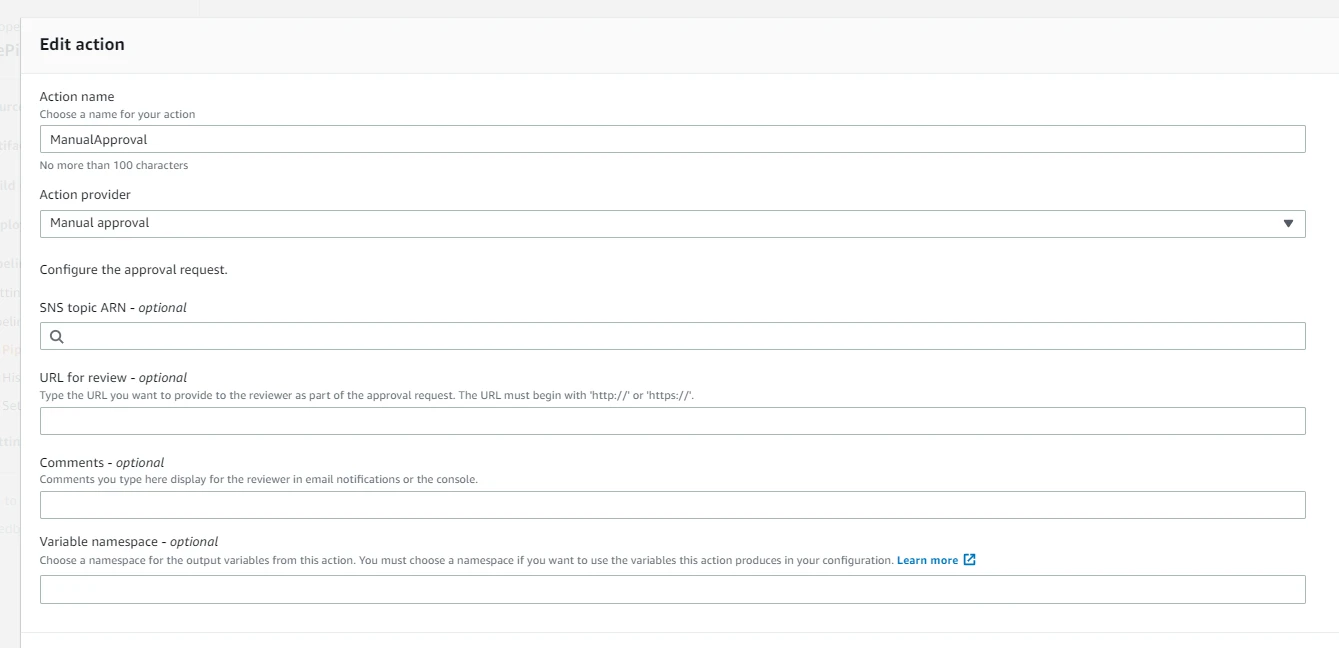Click the Configure the approval request text

[134, 270]
